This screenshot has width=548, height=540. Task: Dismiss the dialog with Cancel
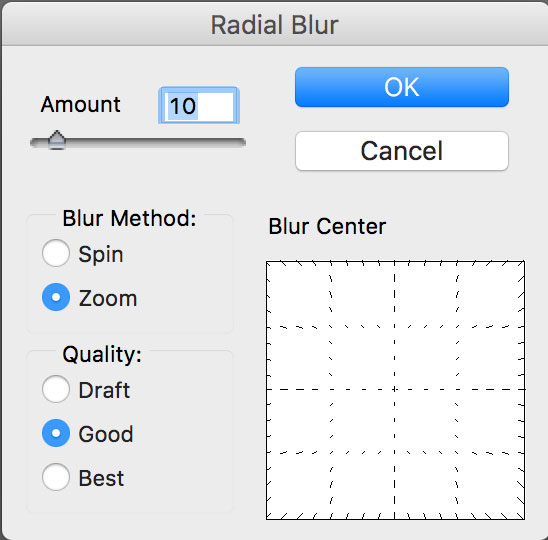tap(402, 151)
